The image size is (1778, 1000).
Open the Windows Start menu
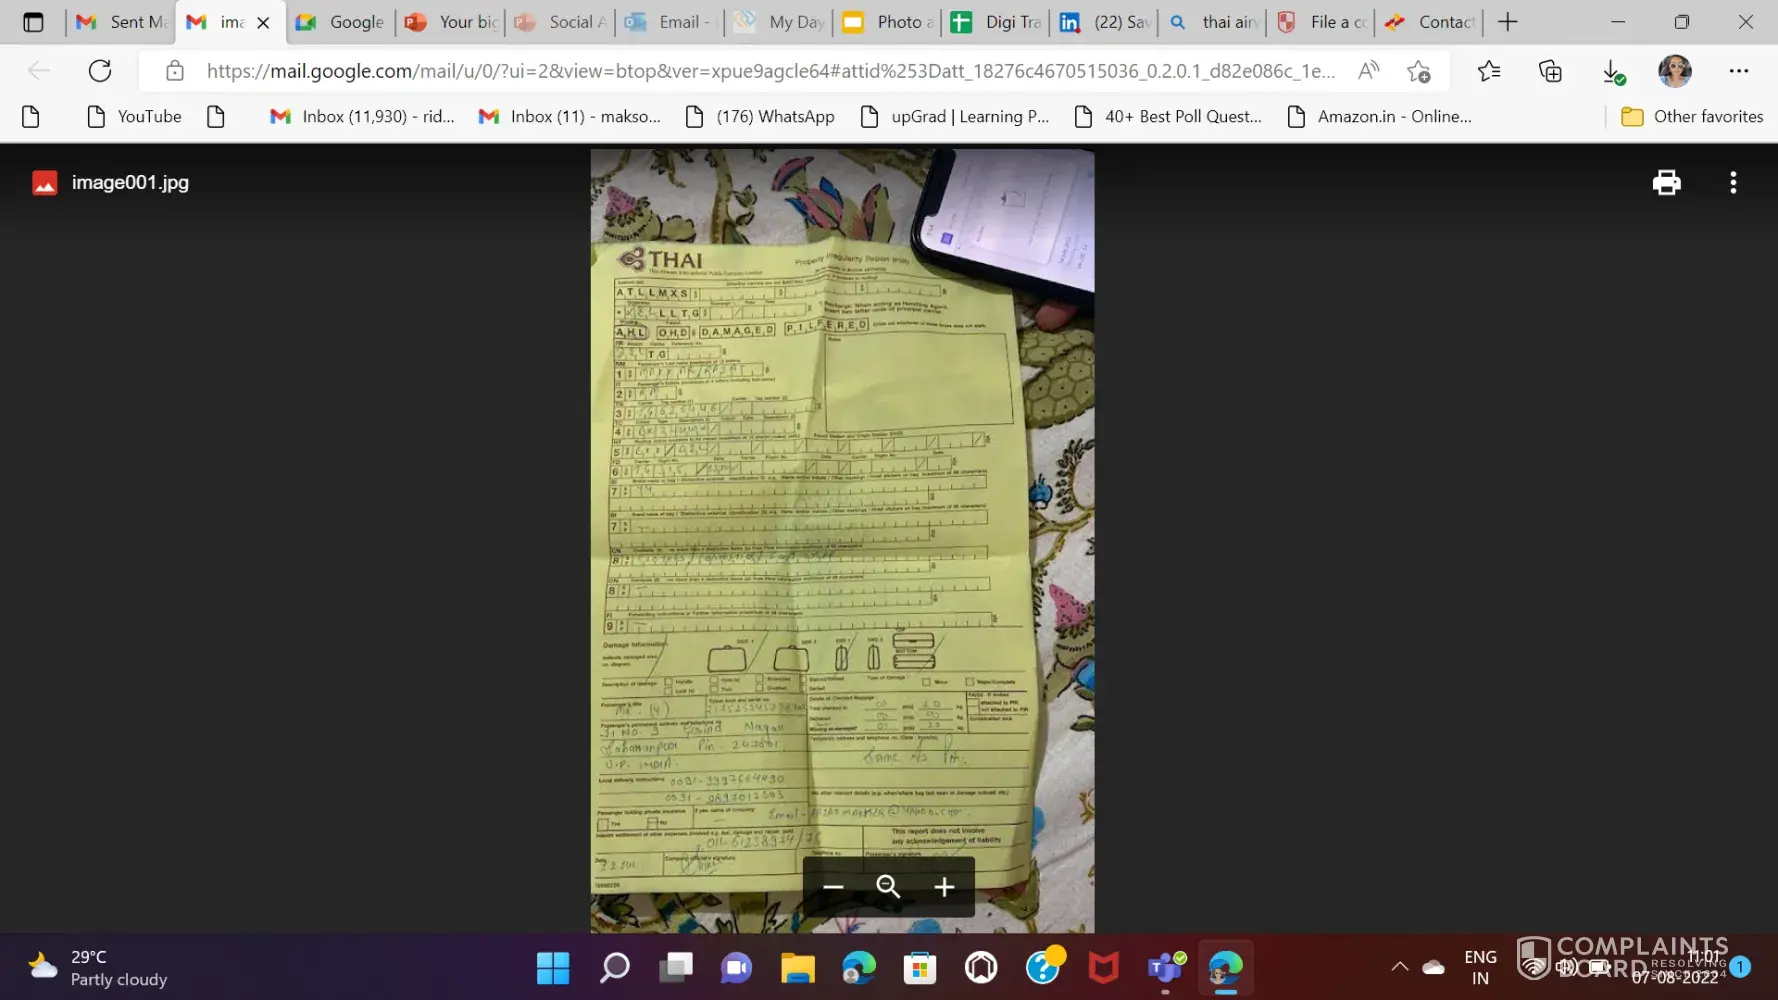(552, 968)
